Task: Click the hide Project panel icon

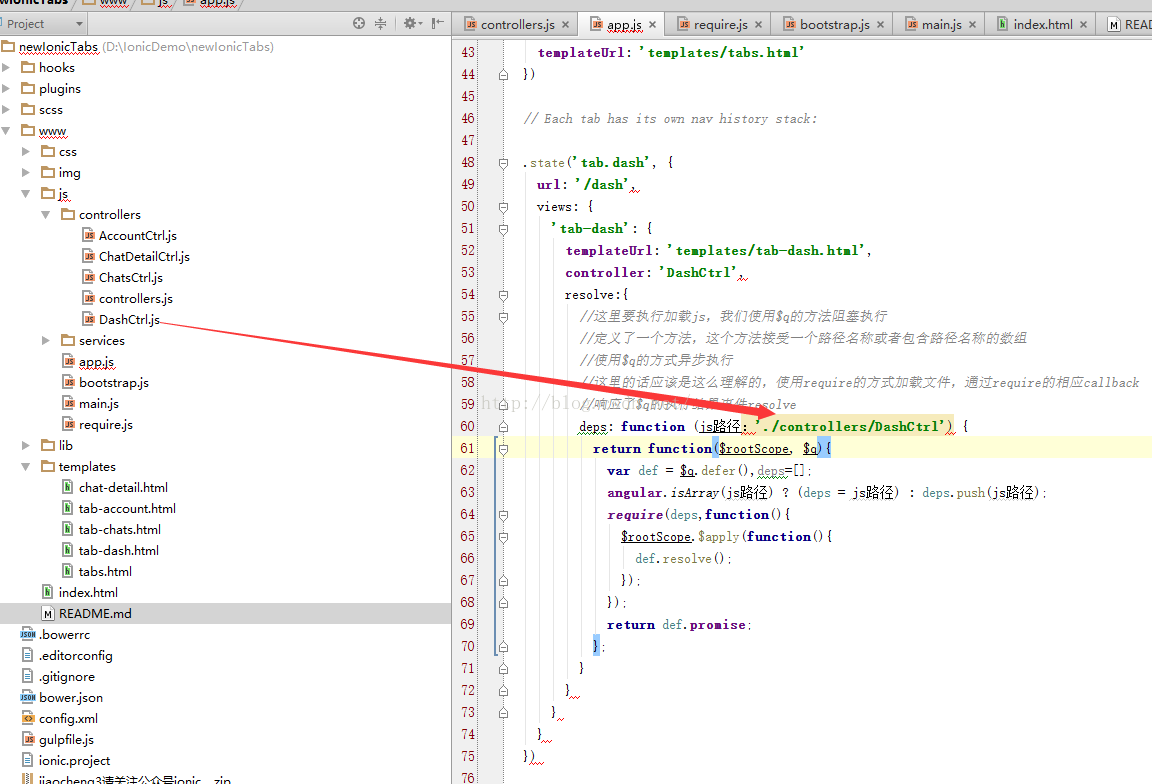Action: tap(438, 24)
